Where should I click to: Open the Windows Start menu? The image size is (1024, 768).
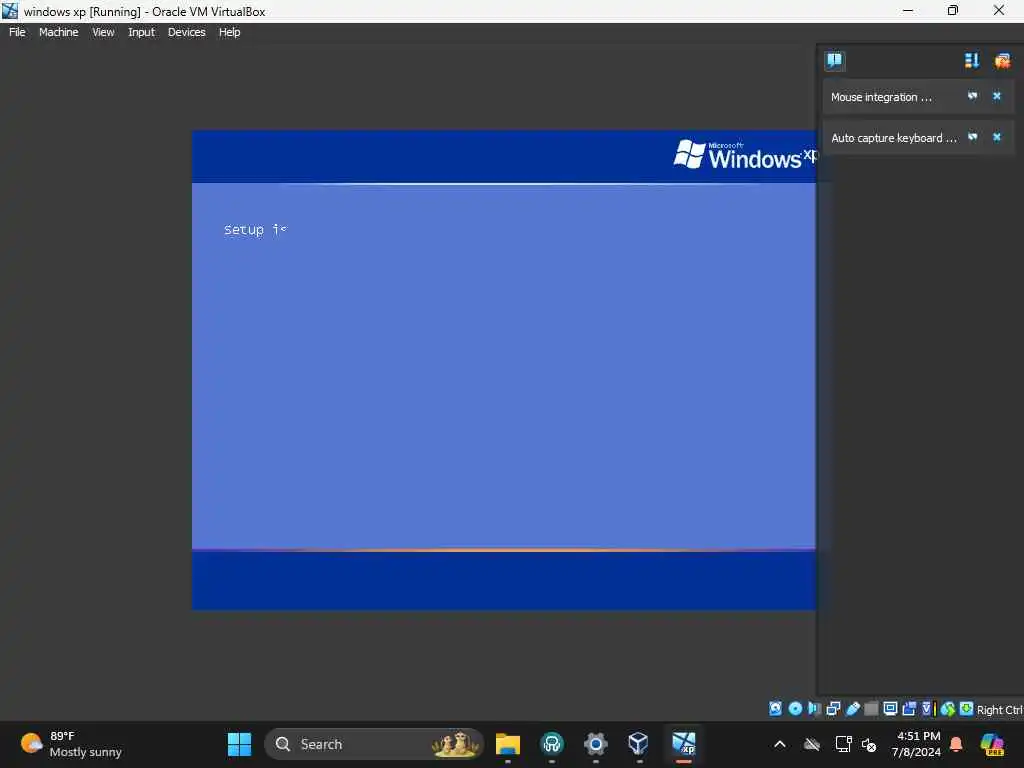pyautogui.click(x=239, y=744)
